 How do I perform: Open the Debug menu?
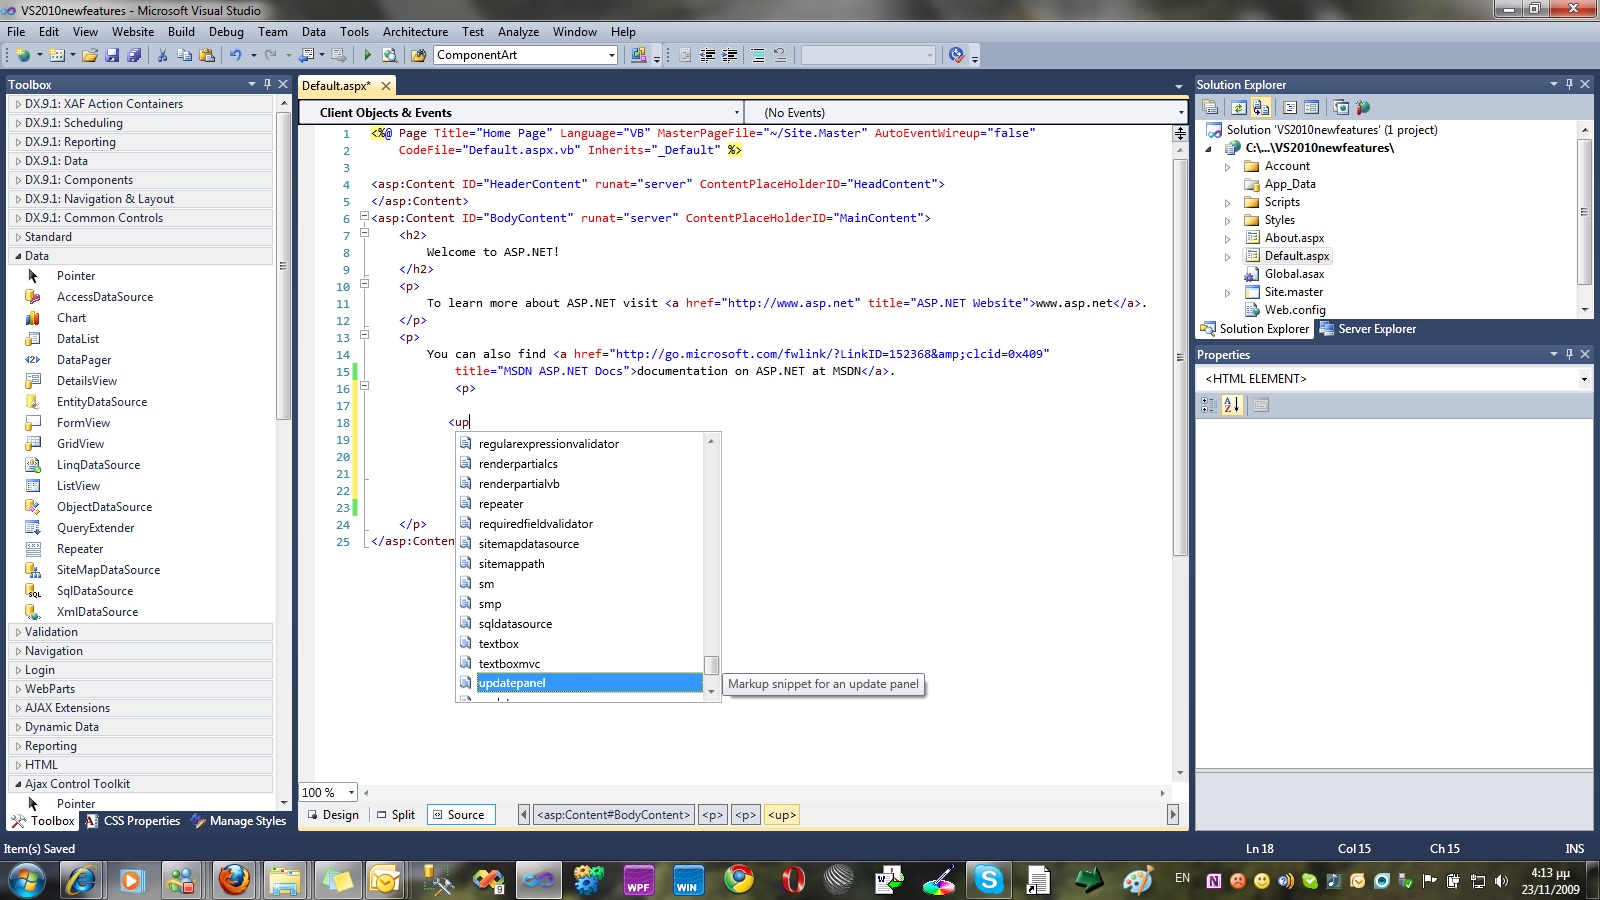pyautogui.click(x=226, y=32)
